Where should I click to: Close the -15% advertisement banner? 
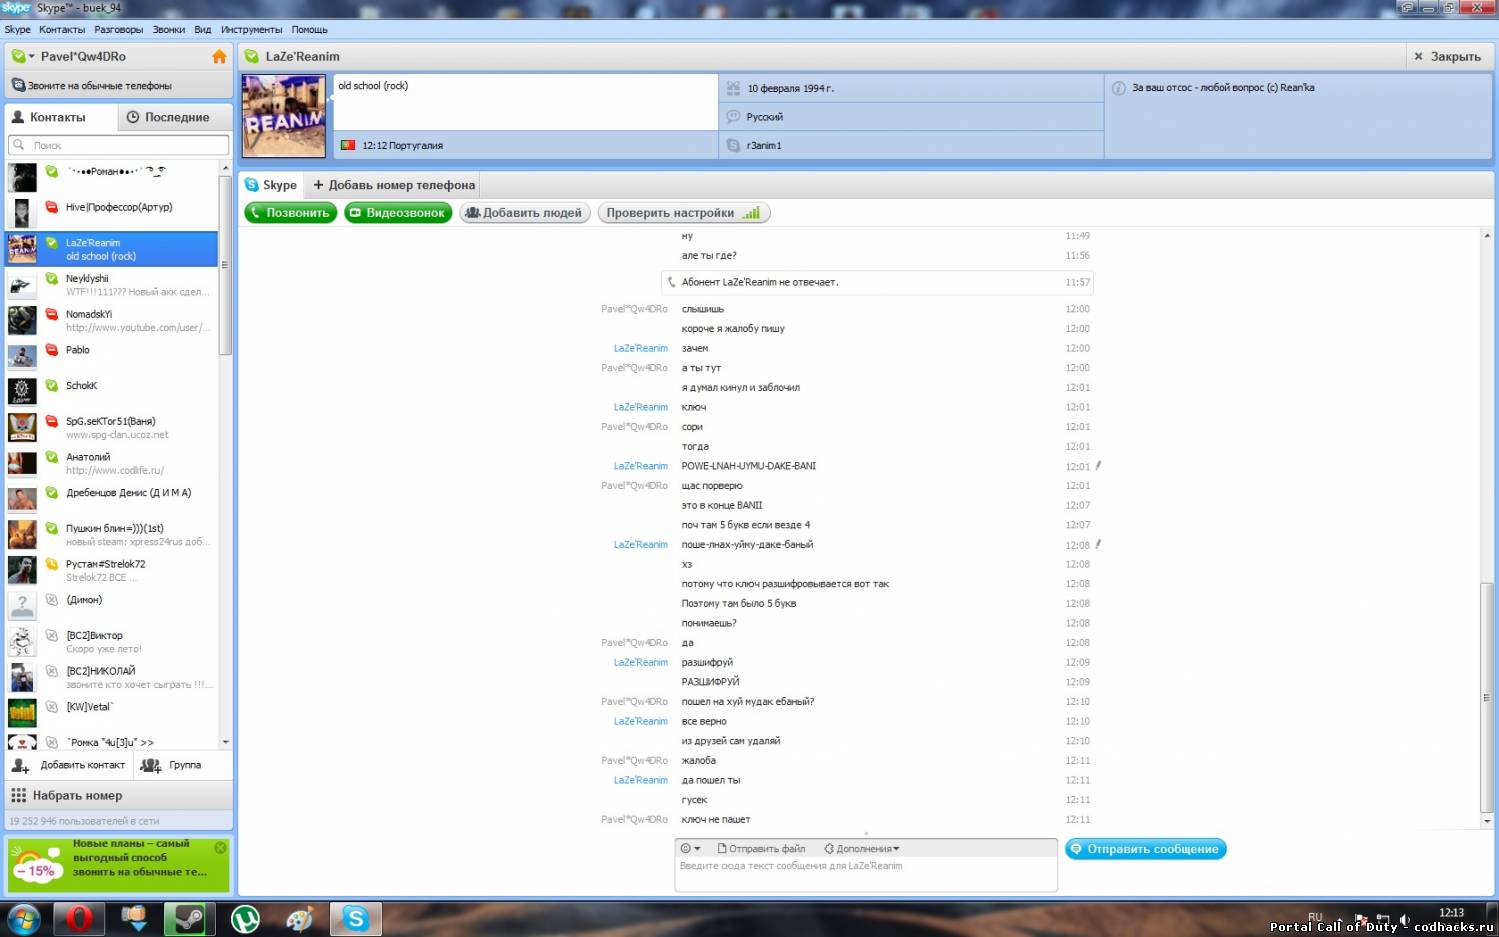coord(220,847)
